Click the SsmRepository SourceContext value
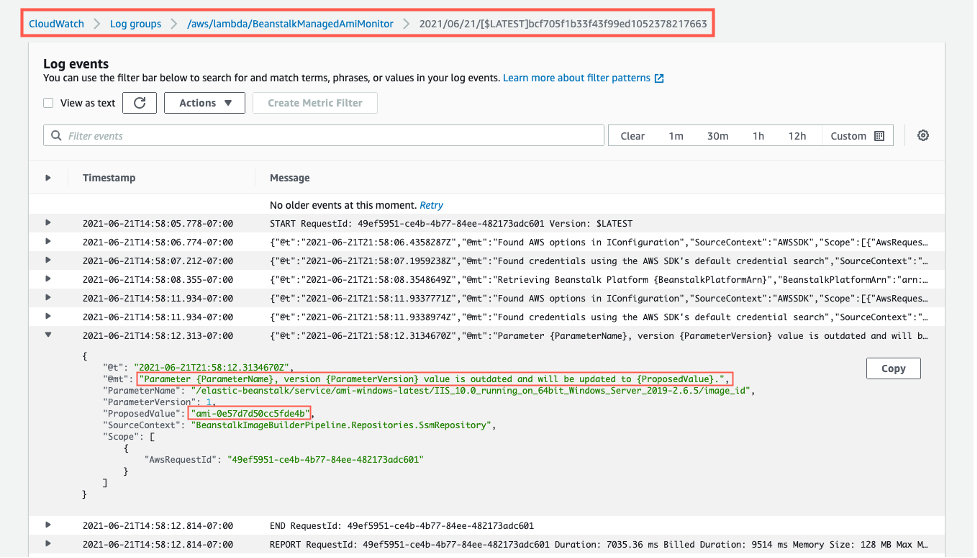977x558 pixels. 342,425
